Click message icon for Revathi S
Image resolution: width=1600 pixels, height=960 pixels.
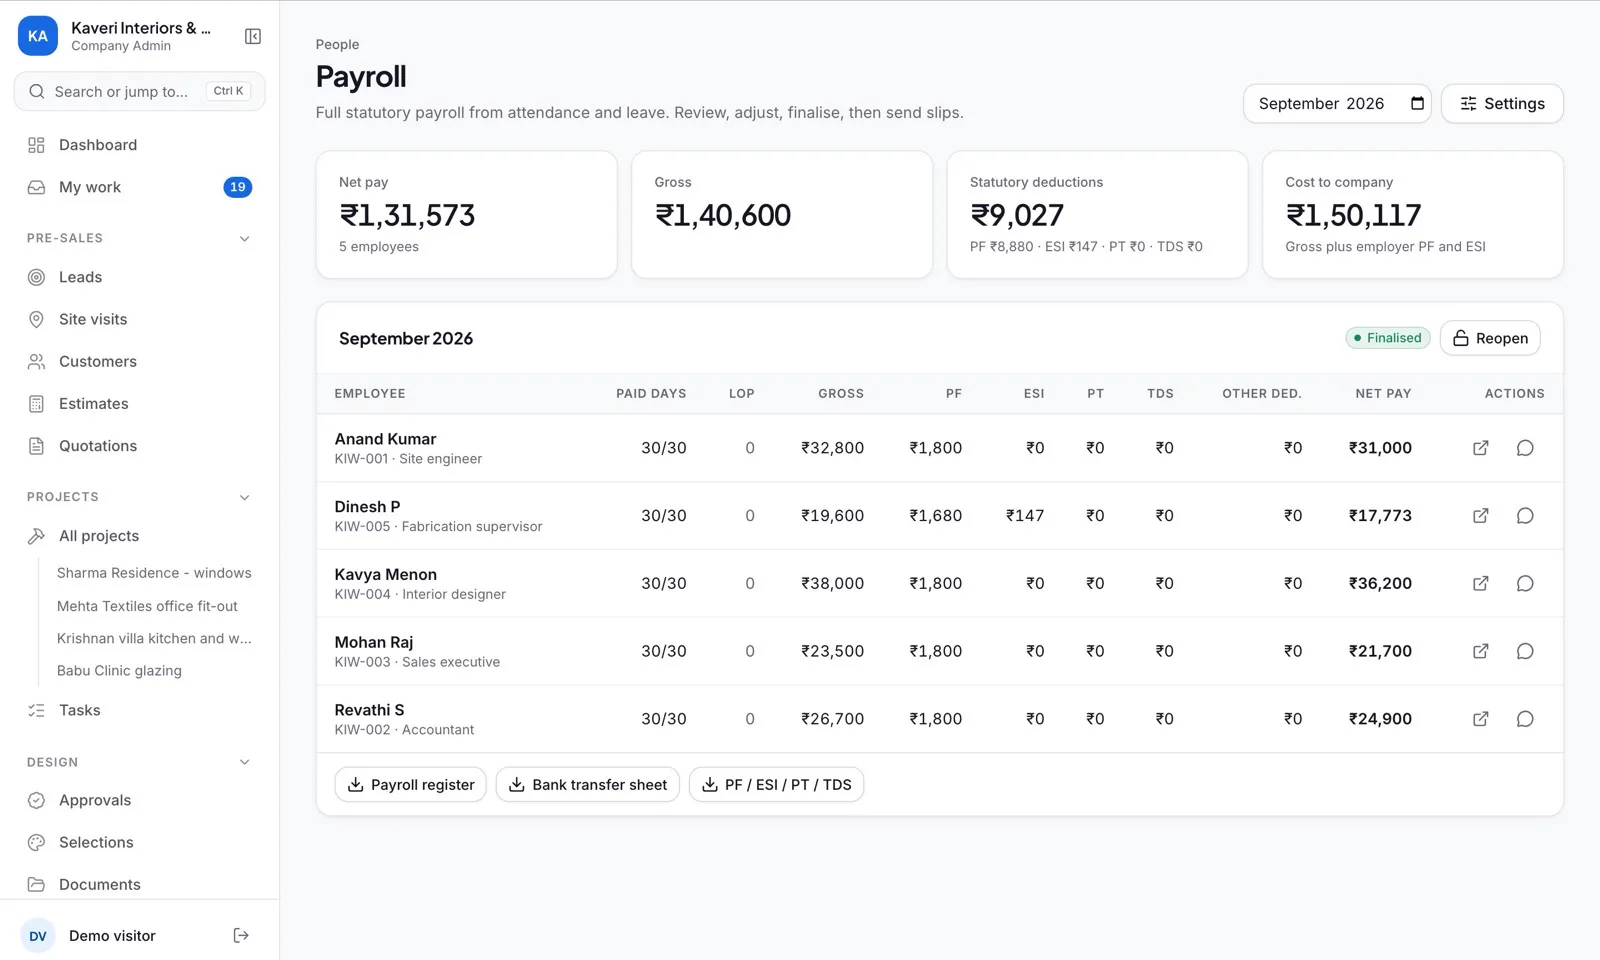pos(1525,719)
